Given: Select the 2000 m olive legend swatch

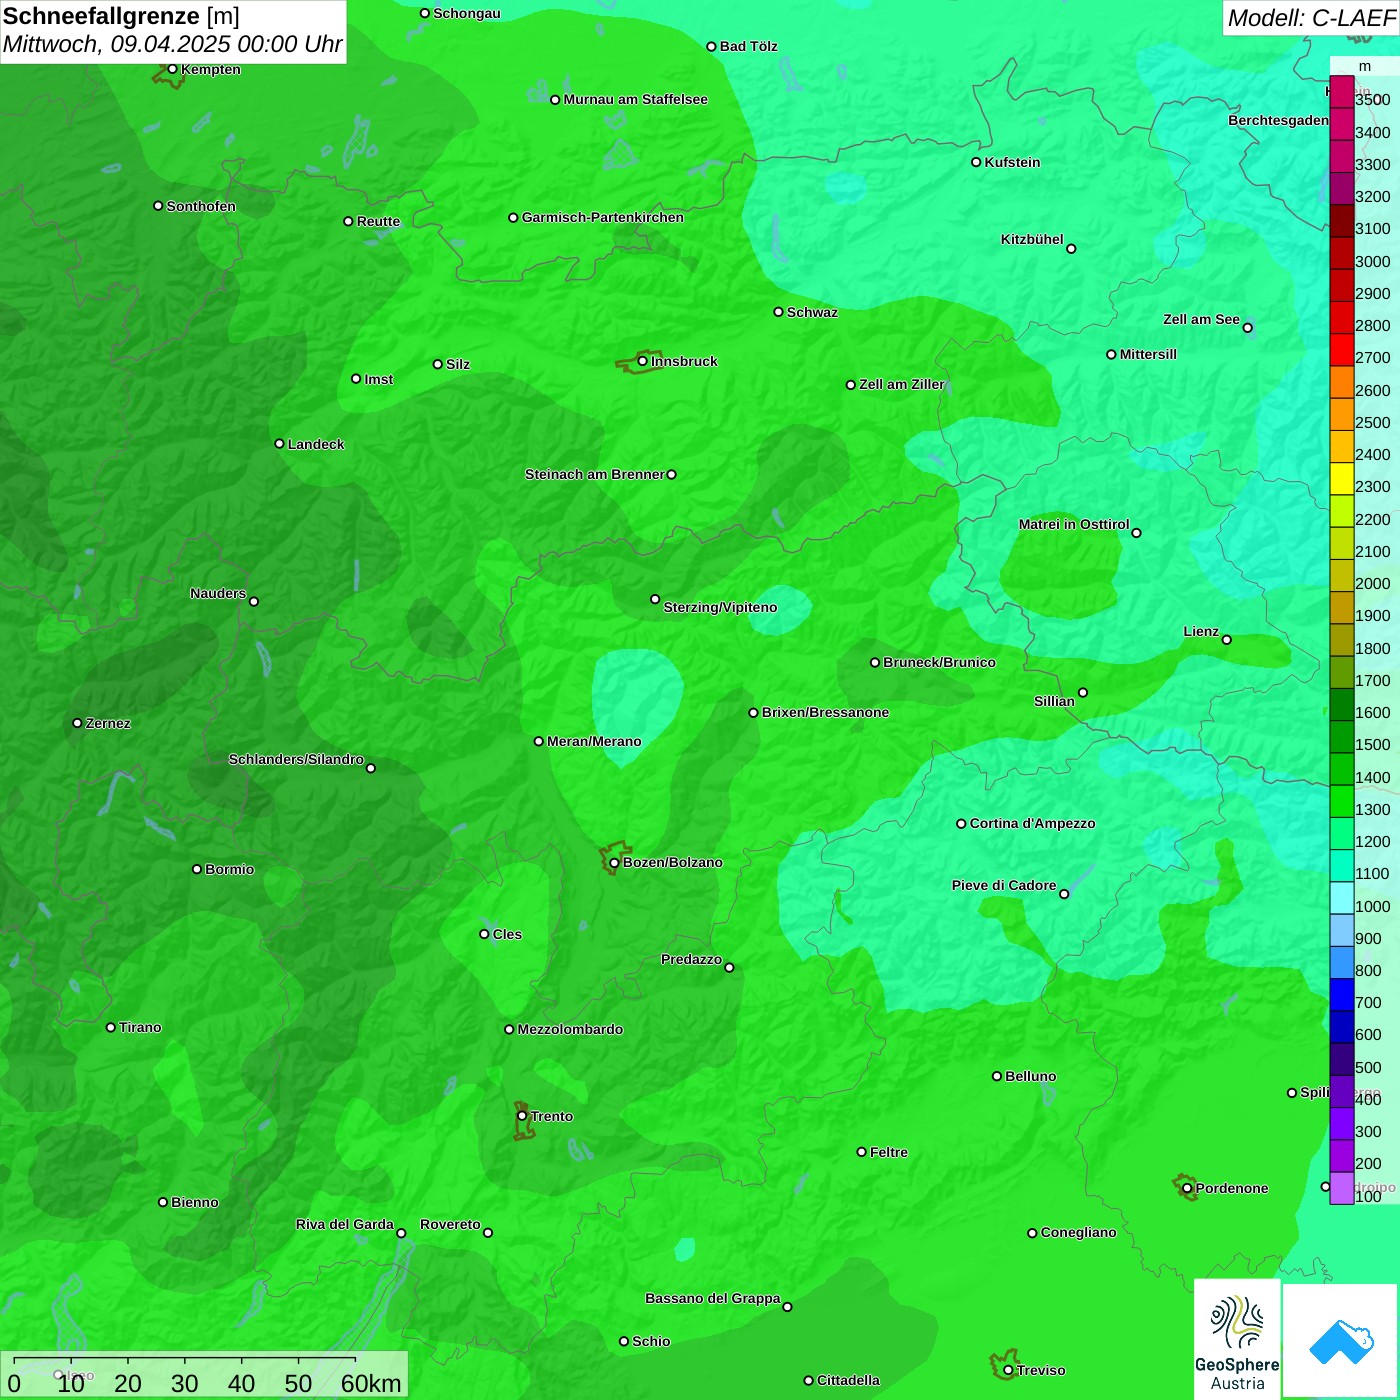Looking at the screenshot, I should [1342, 575].
